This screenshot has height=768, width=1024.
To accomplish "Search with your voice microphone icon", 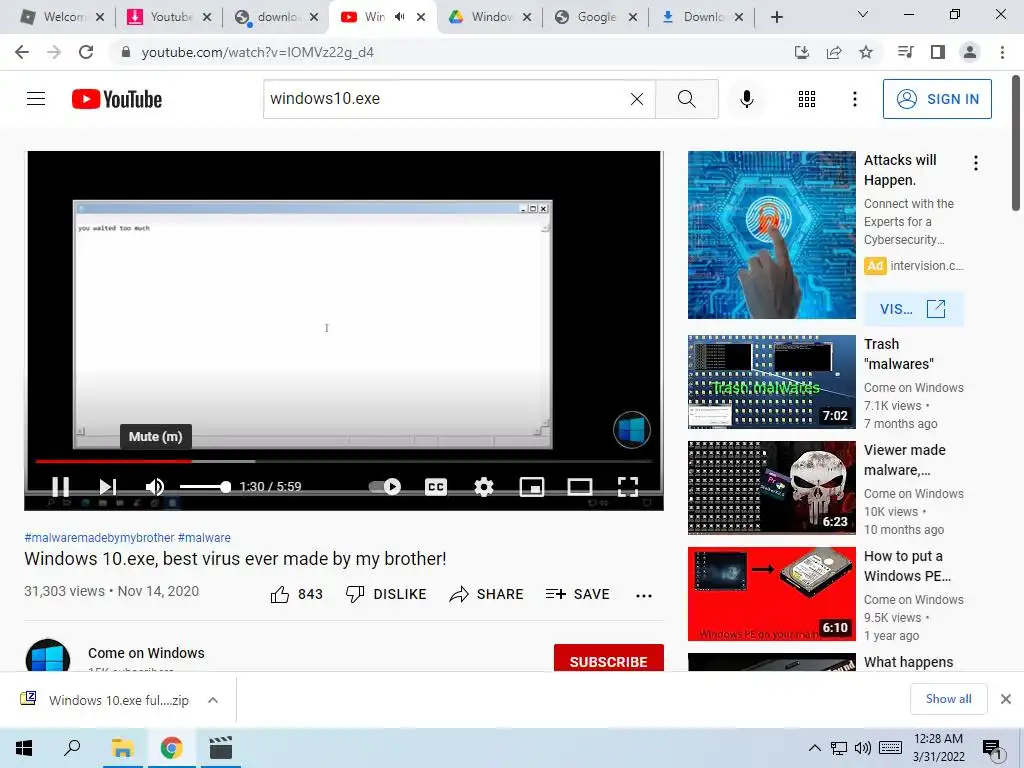I will point(746,99).
